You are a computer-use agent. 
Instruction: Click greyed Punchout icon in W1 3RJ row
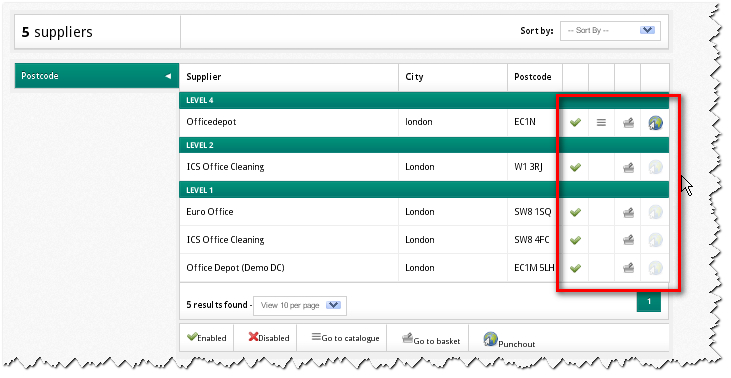655,167
